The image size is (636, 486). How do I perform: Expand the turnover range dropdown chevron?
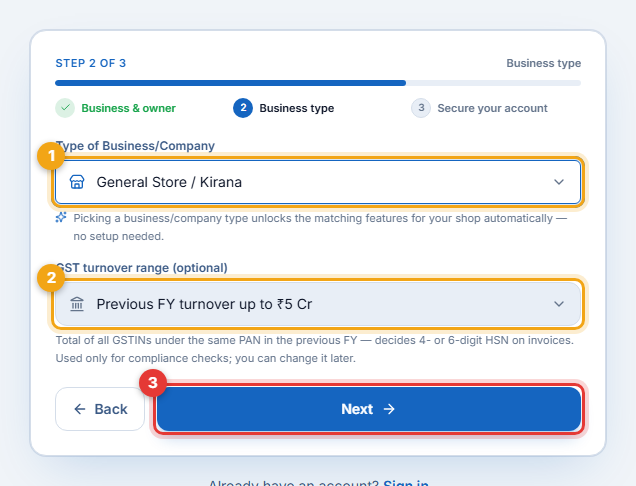click(559, 304)
